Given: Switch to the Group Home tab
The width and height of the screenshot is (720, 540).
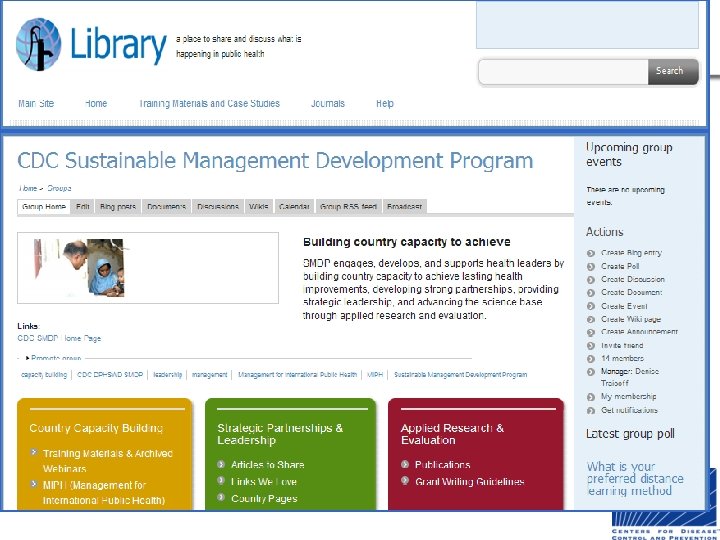Looking at the screenshot, I should tap(44, 207).
